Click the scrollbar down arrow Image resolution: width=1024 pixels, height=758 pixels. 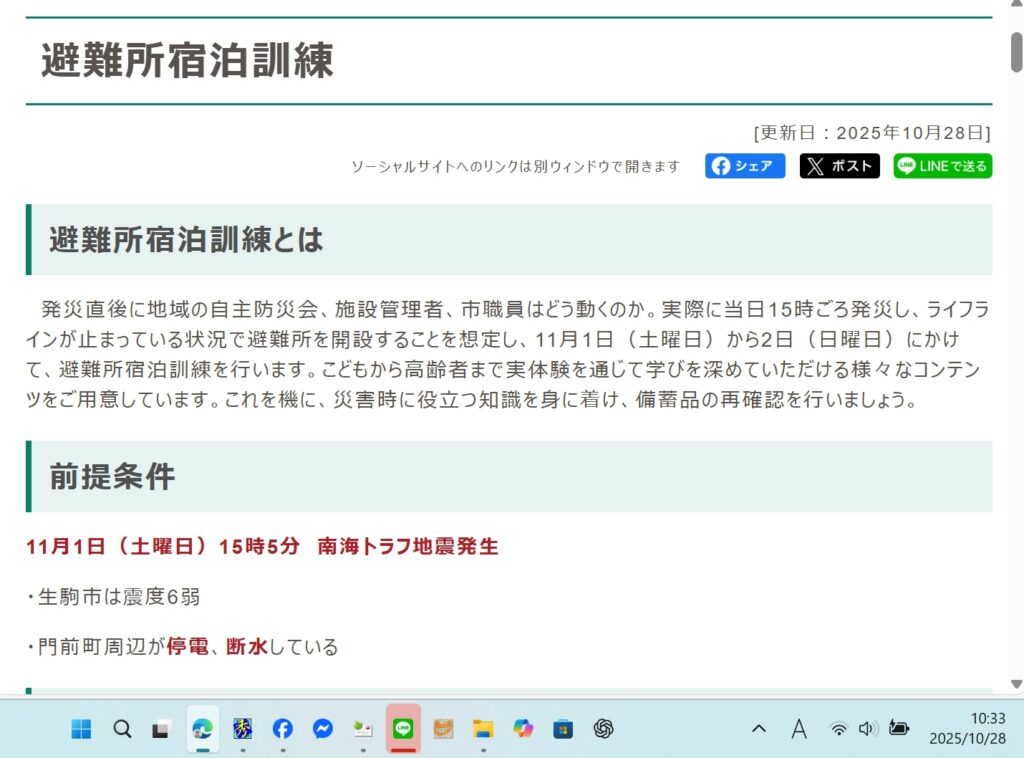point(1016,685)
